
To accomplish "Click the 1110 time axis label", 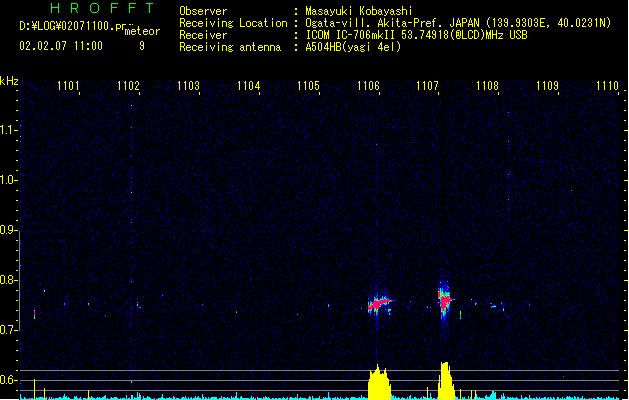I will tap(607, 85).
